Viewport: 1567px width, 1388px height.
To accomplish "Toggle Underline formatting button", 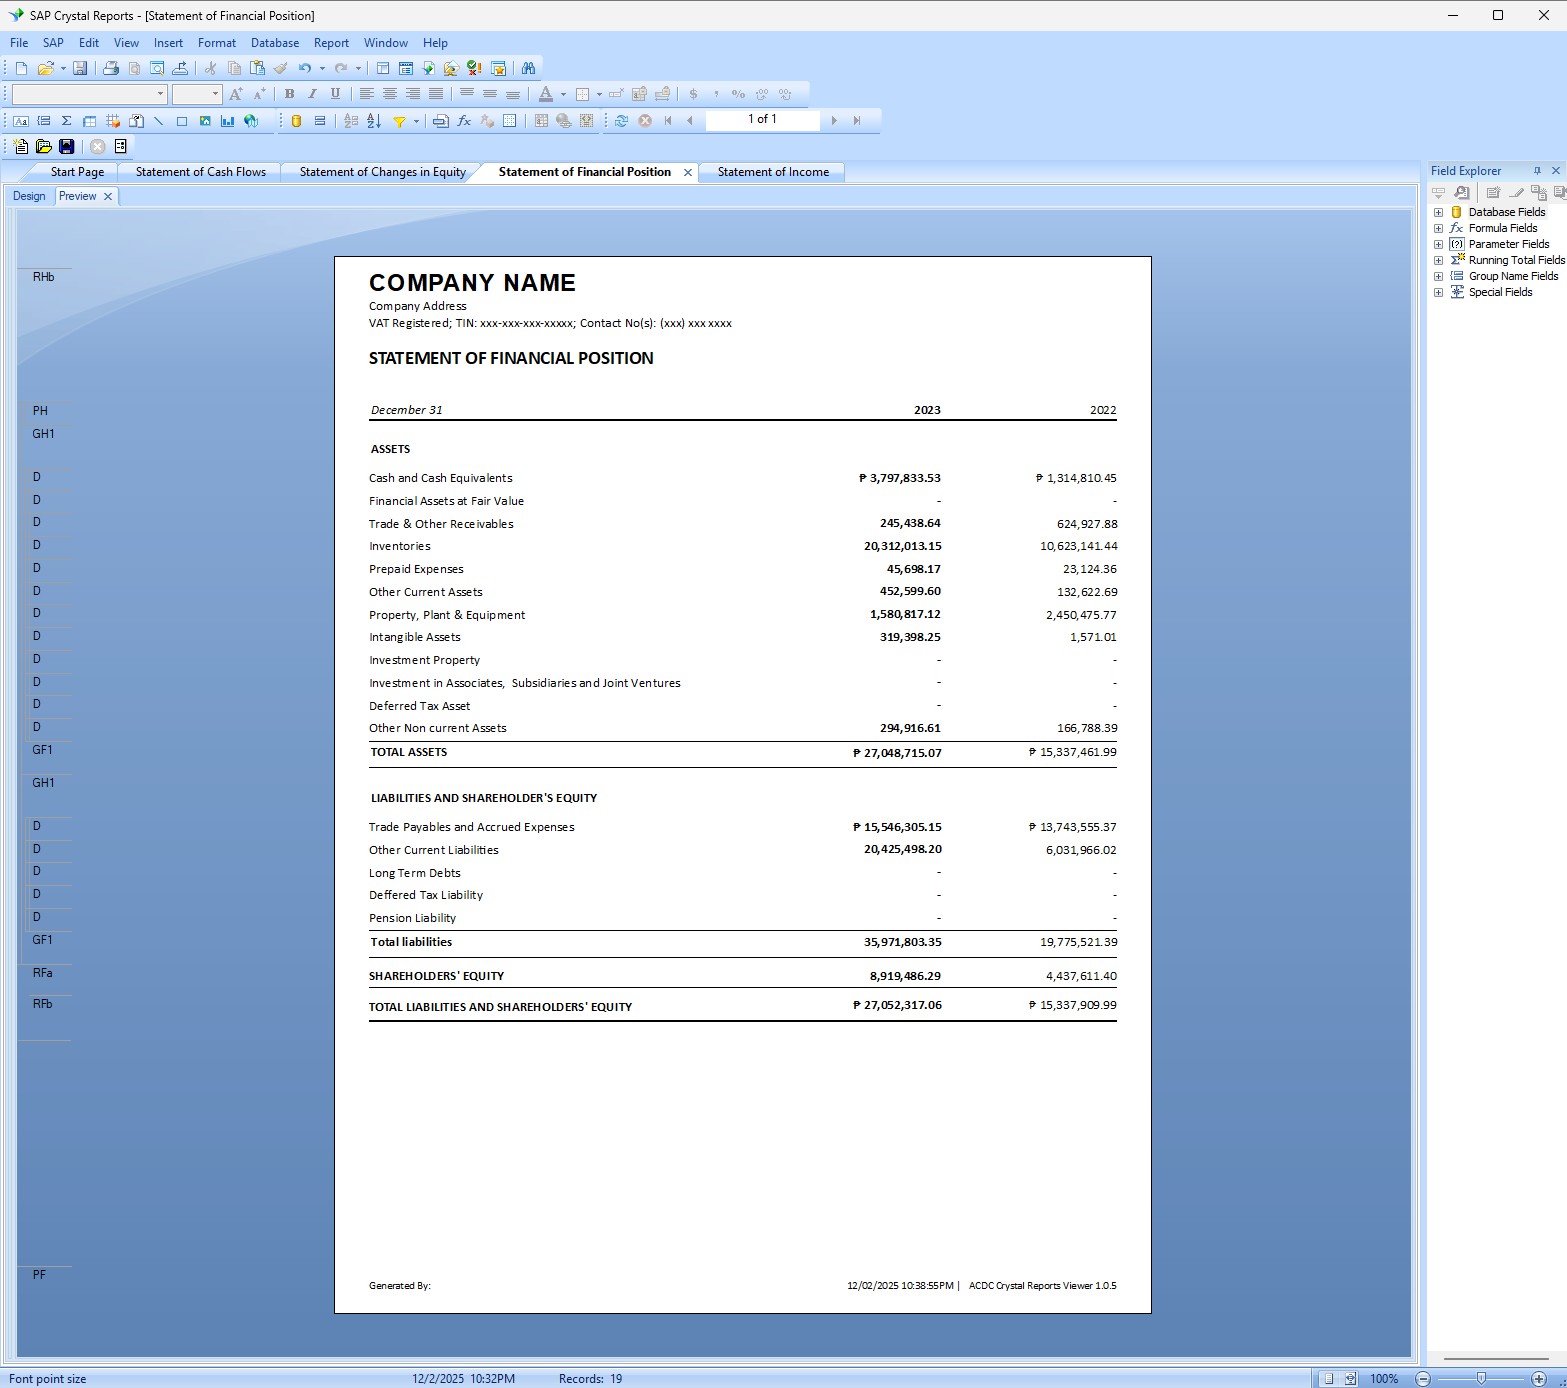I will (335, 94).
